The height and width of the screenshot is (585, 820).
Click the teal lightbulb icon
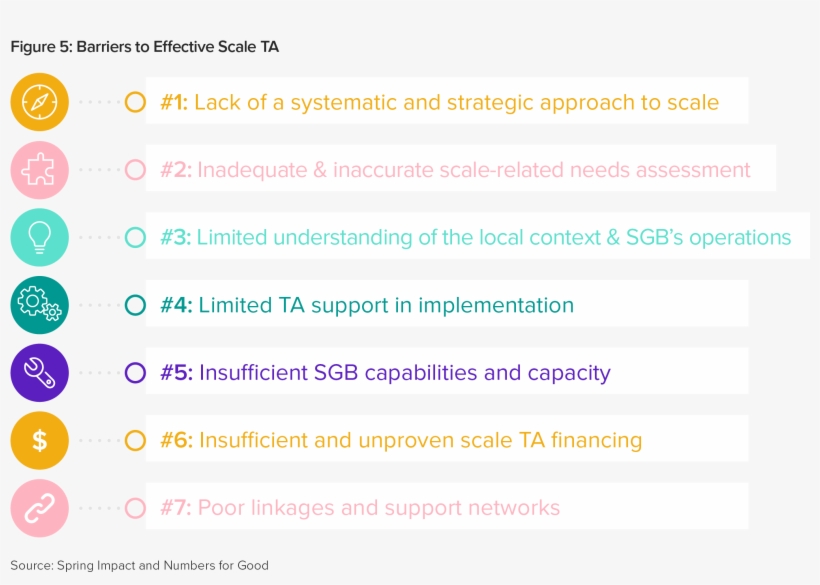coord(40,237)
